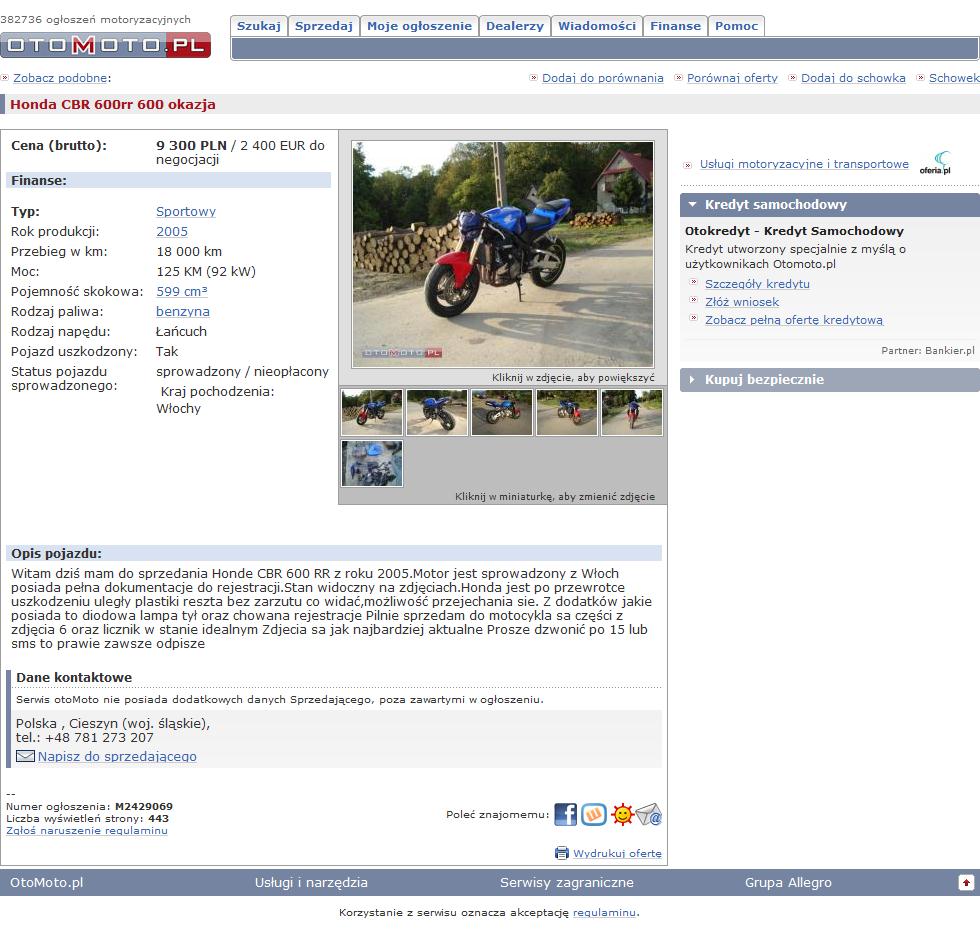Share the listing on Facebook

pyautogui.click(x=566, y=815)
